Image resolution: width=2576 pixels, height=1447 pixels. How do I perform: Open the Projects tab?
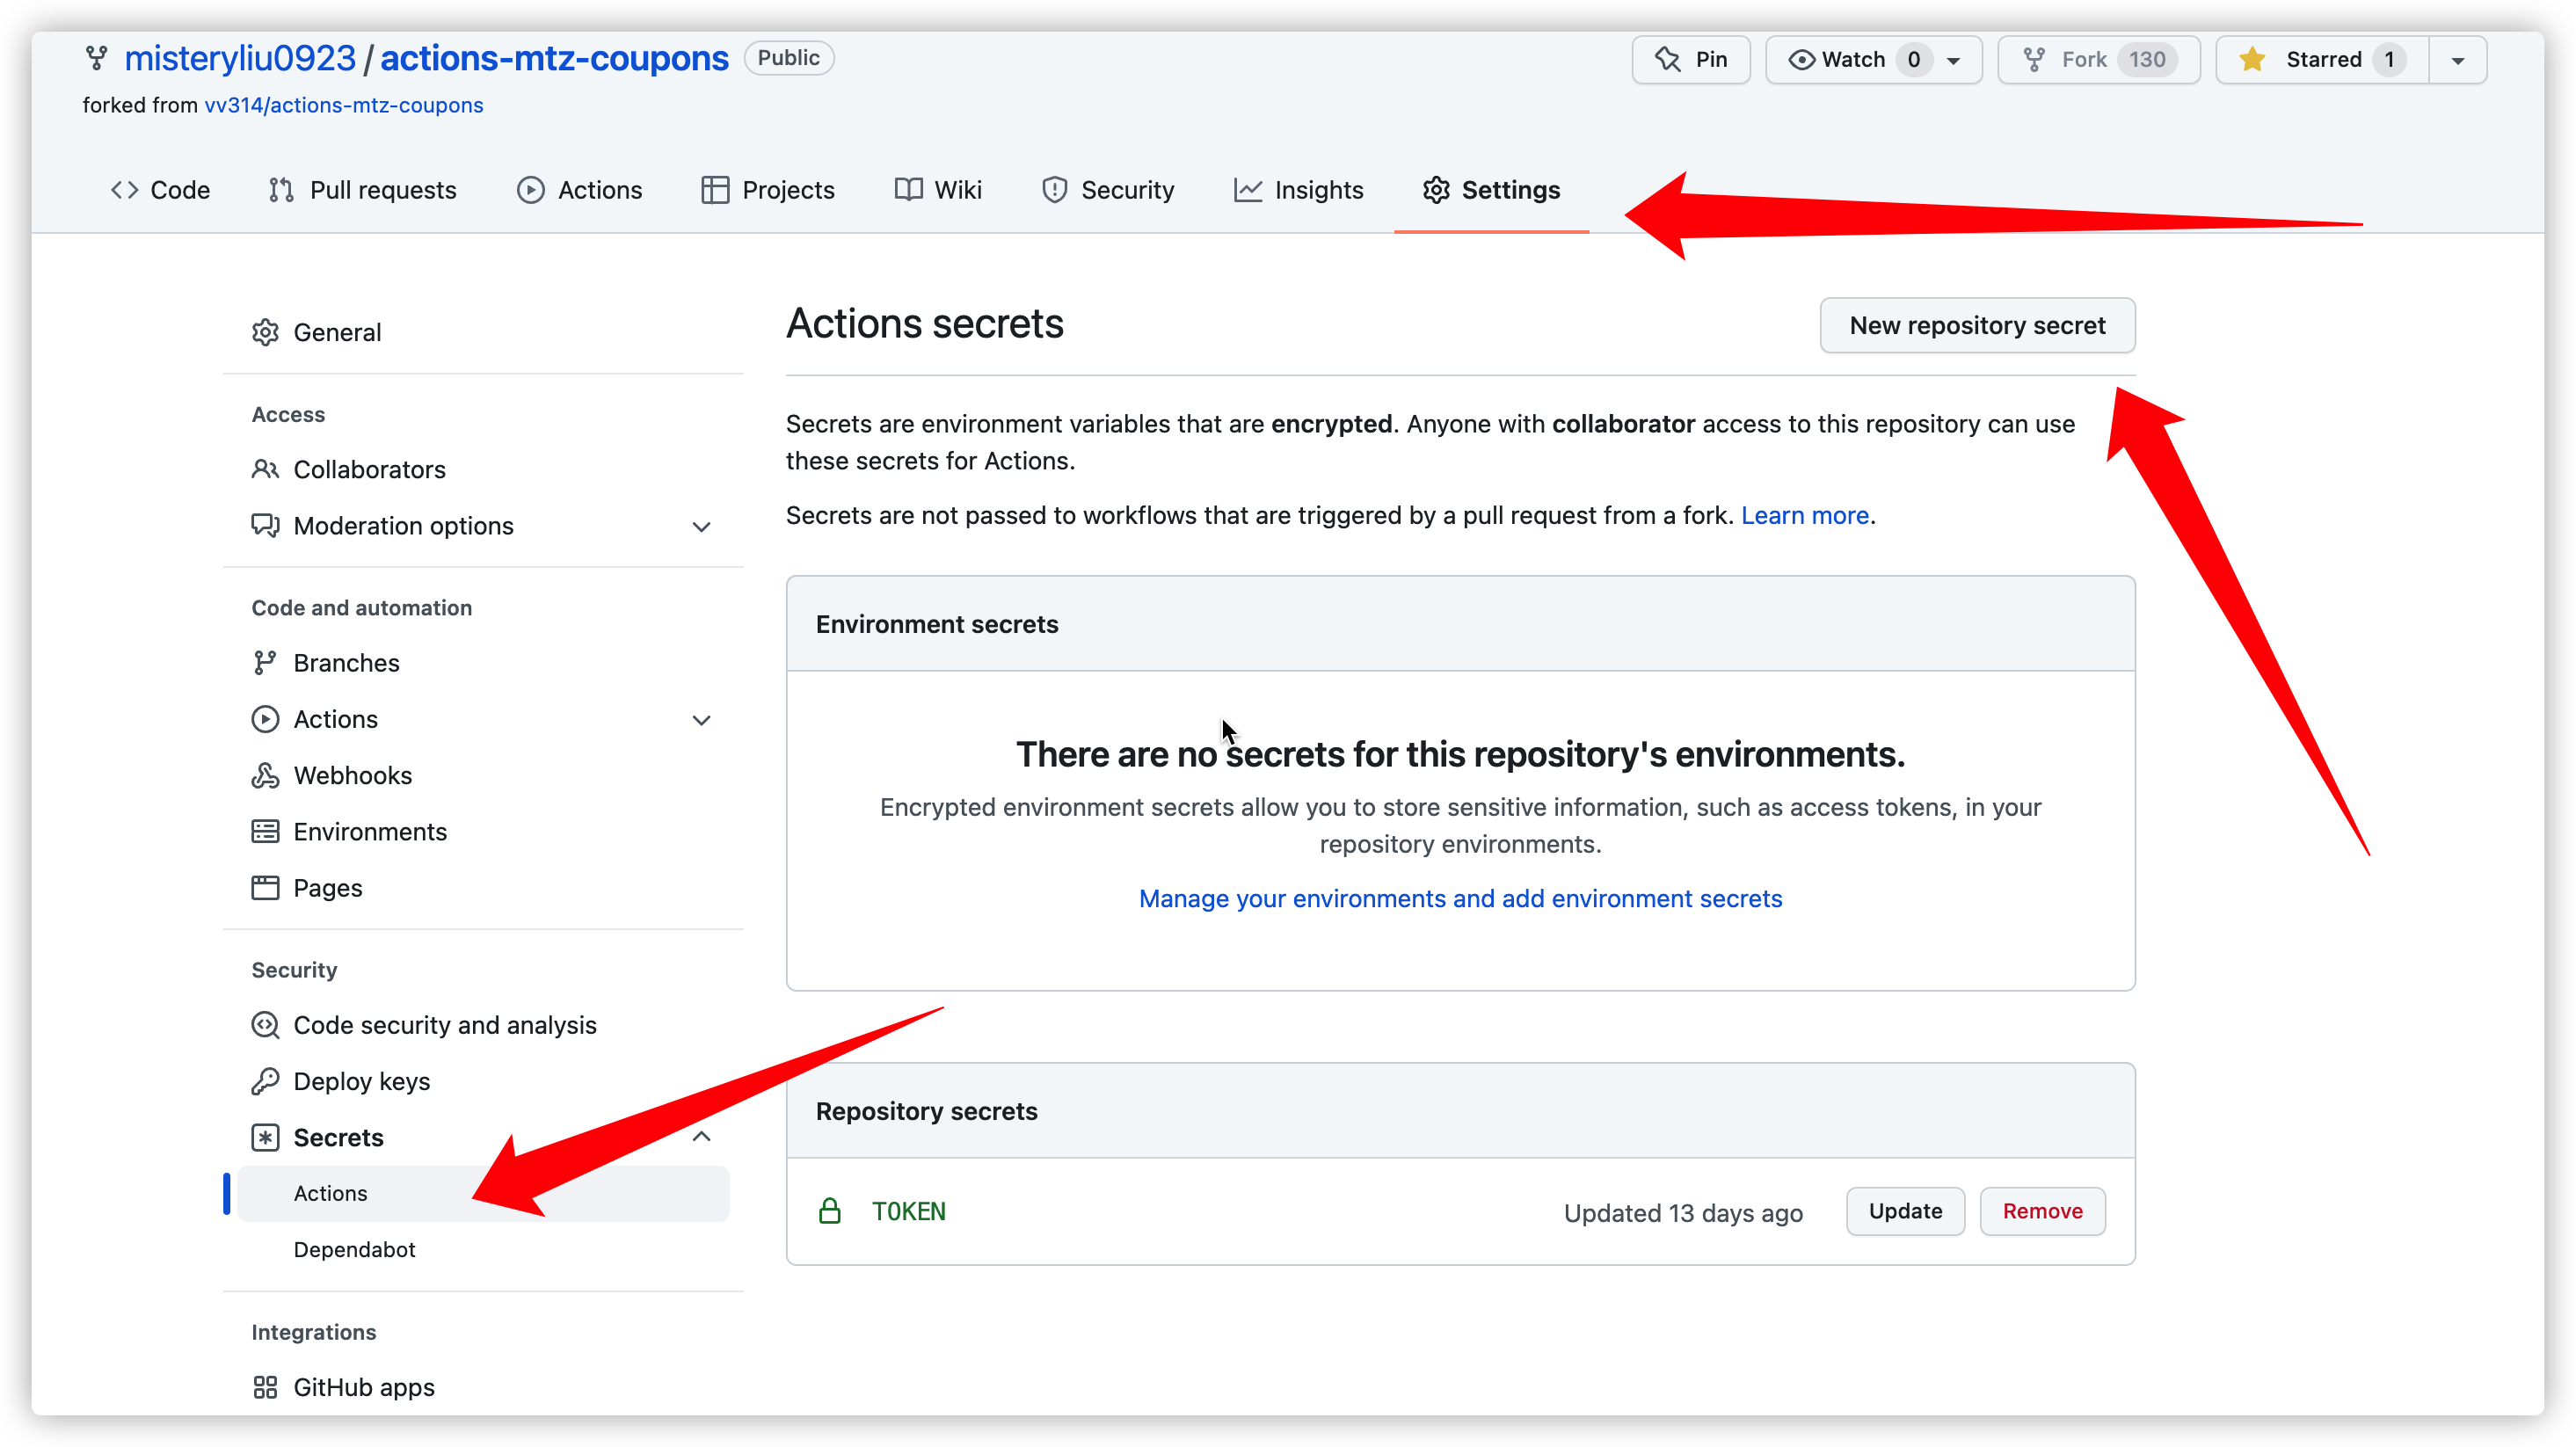pyautogui.click(x=768, y=190)
